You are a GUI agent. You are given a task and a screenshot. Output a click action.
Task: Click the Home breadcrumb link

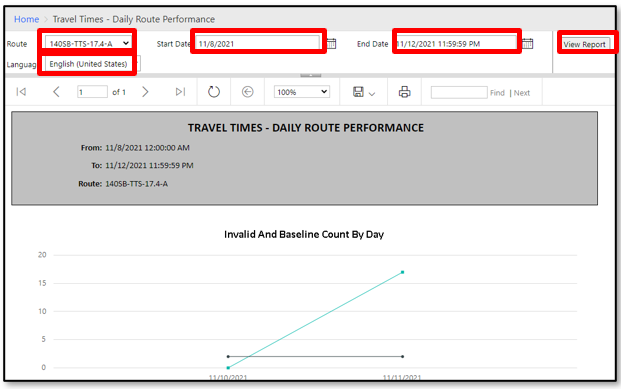tap(27, 19)
